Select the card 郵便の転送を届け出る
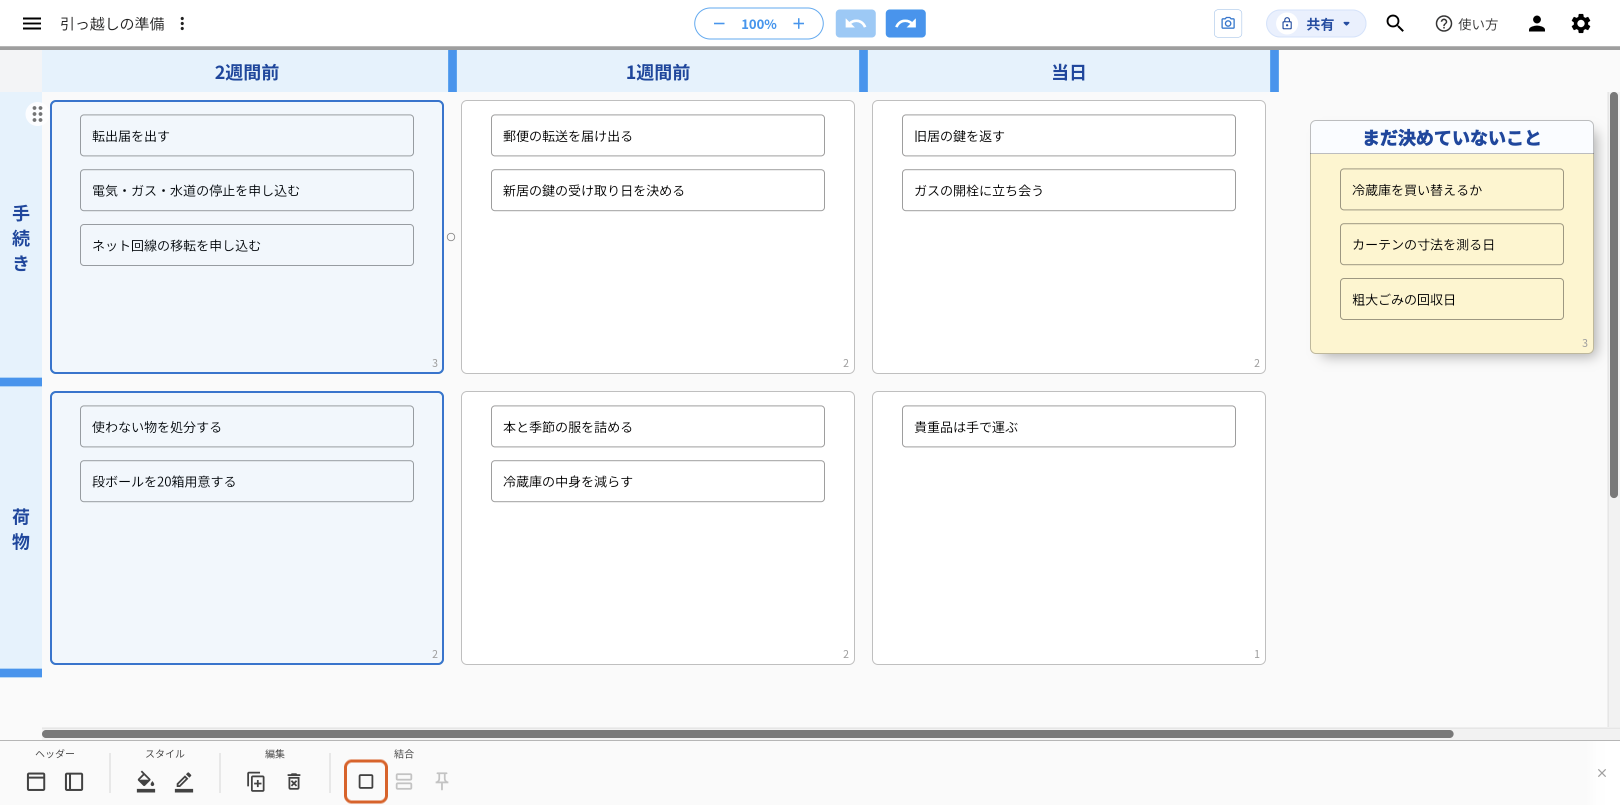 pos(658,136)
